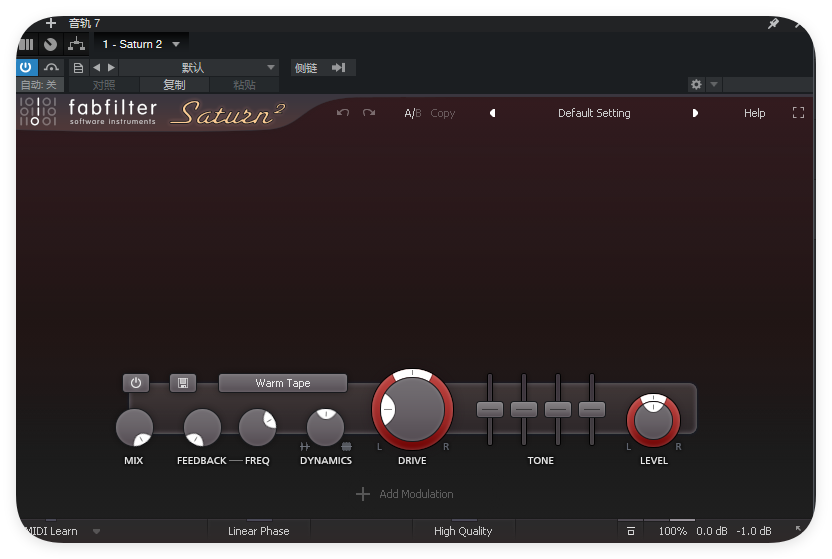Click the expansion icon left of DYNAMICS
832x559 pixels.
tap(305, 447)
